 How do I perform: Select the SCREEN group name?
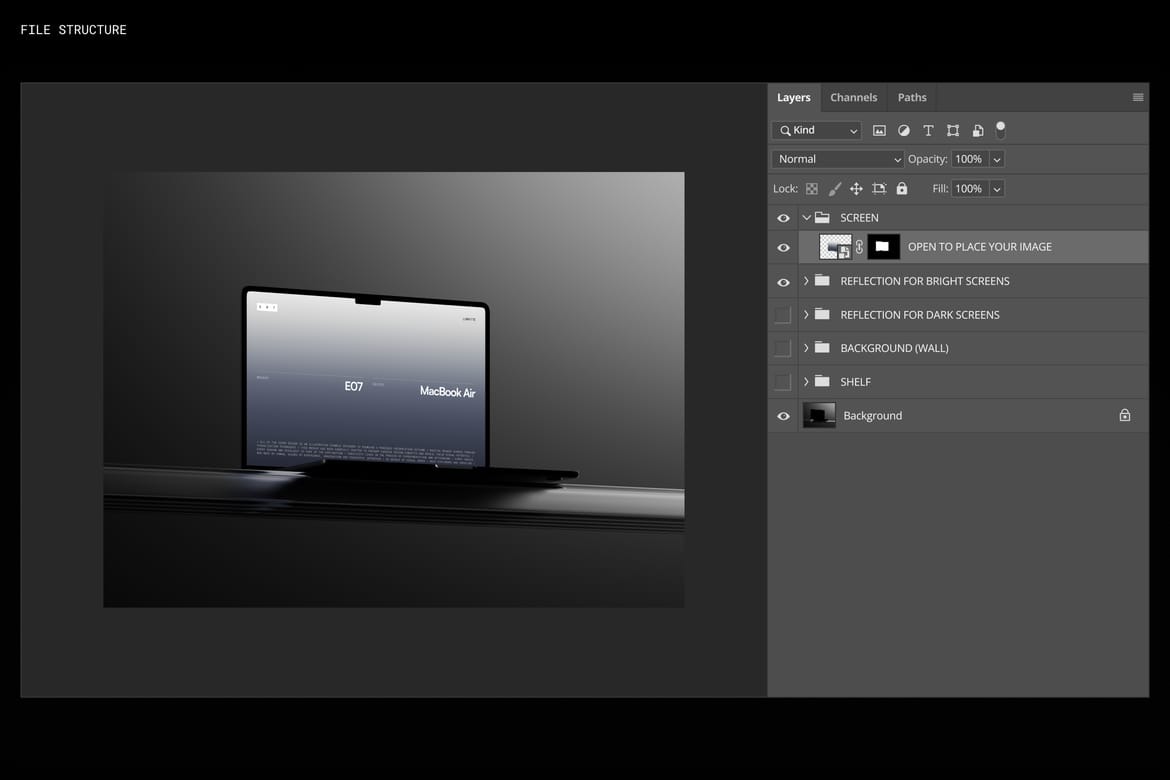tap(860, 218)
